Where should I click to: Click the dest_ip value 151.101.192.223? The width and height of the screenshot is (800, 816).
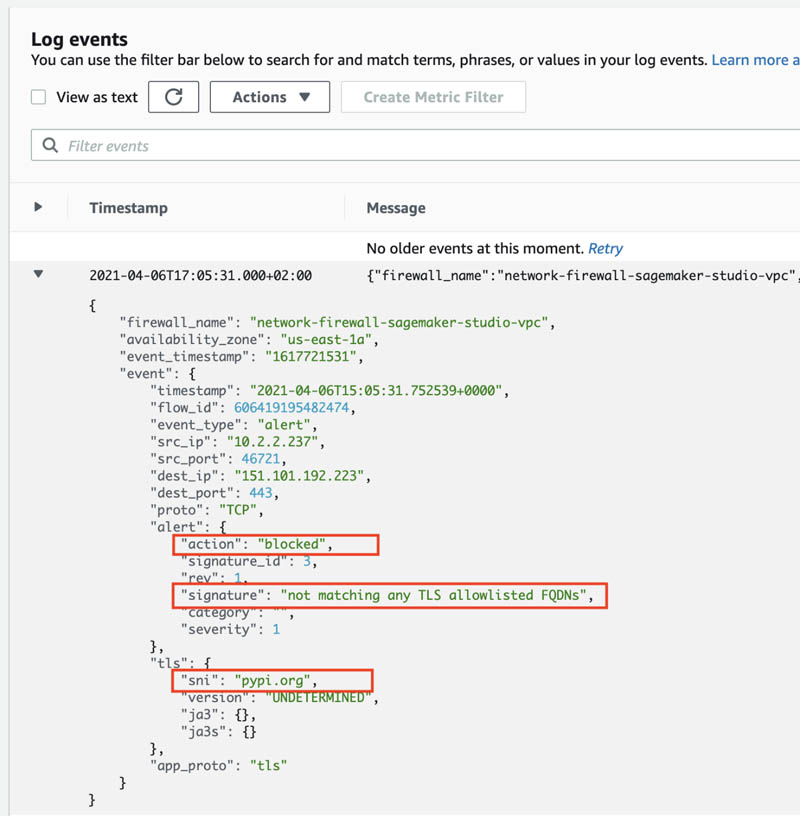click(299, 476)
